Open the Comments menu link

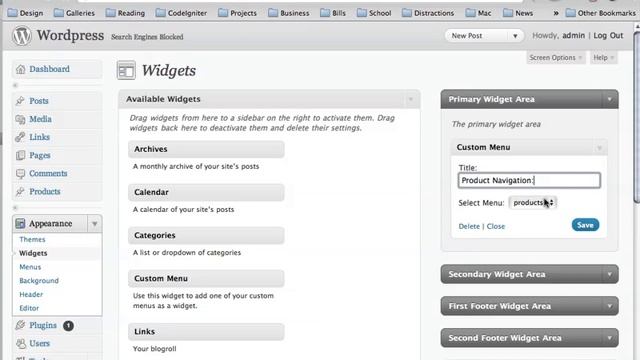tap(48, 173)
